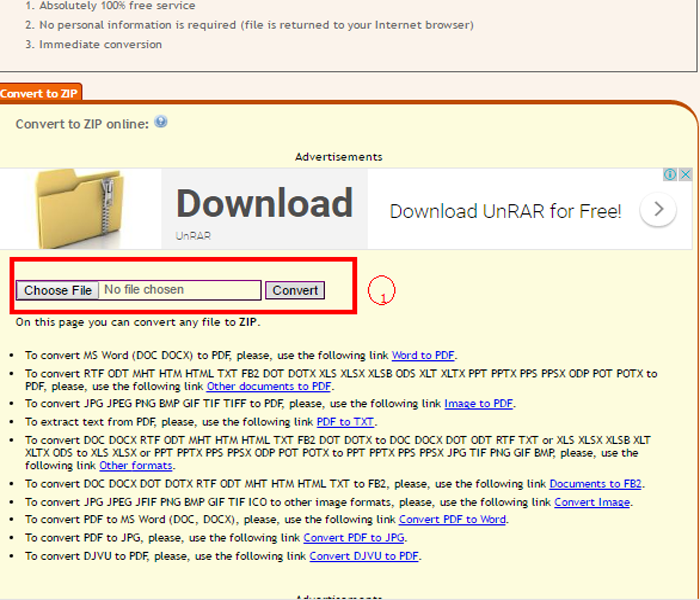Click the arrow button on the UnRAR ad
Screen dimensions: 700x600
[x=658, y=209]
